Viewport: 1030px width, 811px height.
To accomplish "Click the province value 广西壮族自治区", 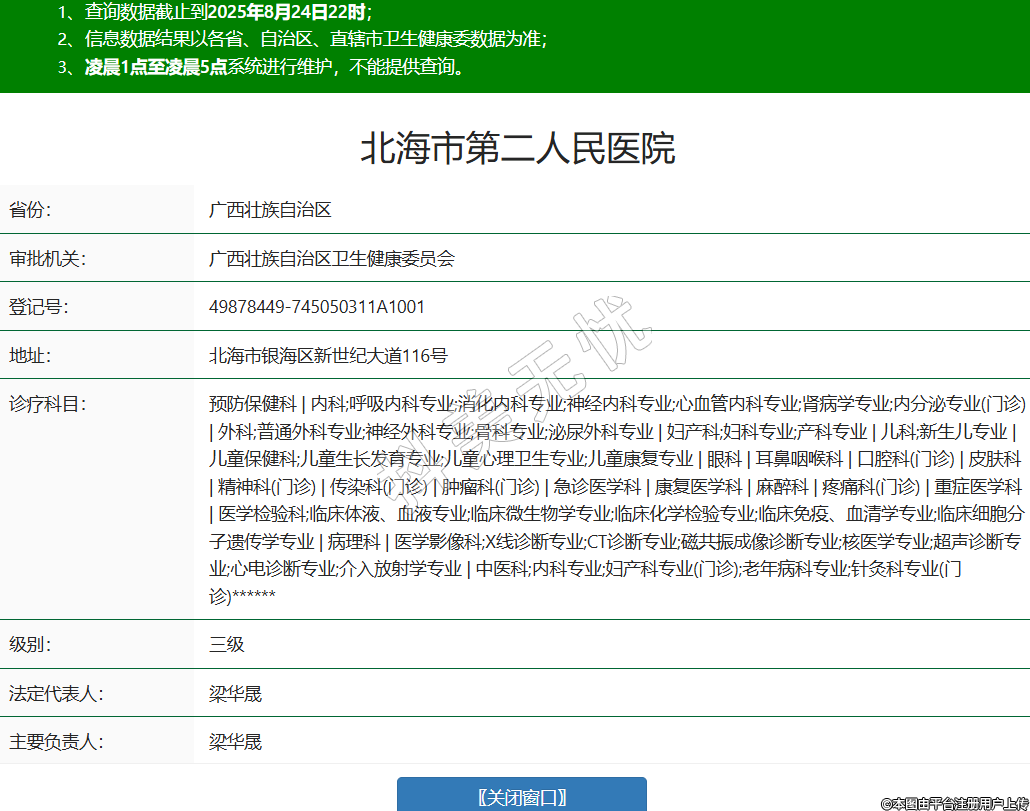I will (x=270, y=210).
